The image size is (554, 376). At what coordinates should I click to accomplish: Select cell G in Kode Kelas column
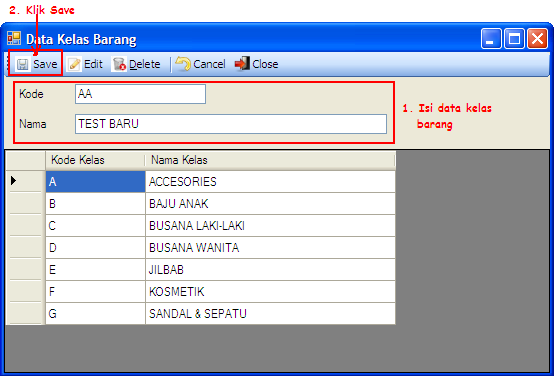95,313
